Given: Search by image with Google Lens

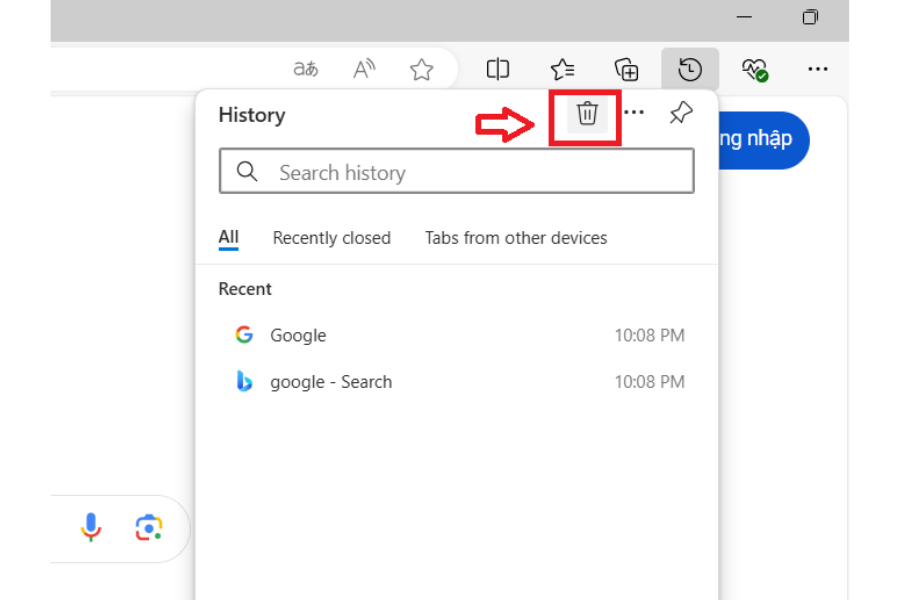Looking at the screenshot, I should [x=148, y=527].
